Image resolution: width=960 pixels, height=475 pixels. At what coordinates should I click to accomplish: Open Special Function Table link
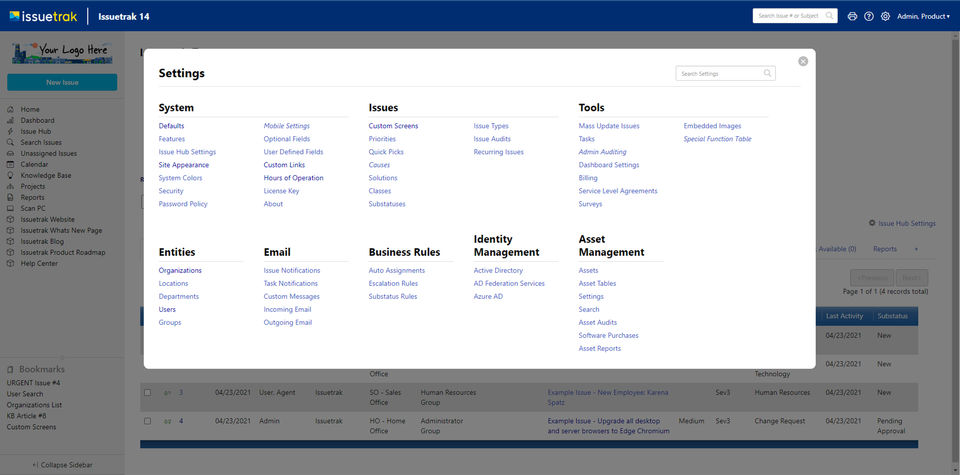coord(718,139)
